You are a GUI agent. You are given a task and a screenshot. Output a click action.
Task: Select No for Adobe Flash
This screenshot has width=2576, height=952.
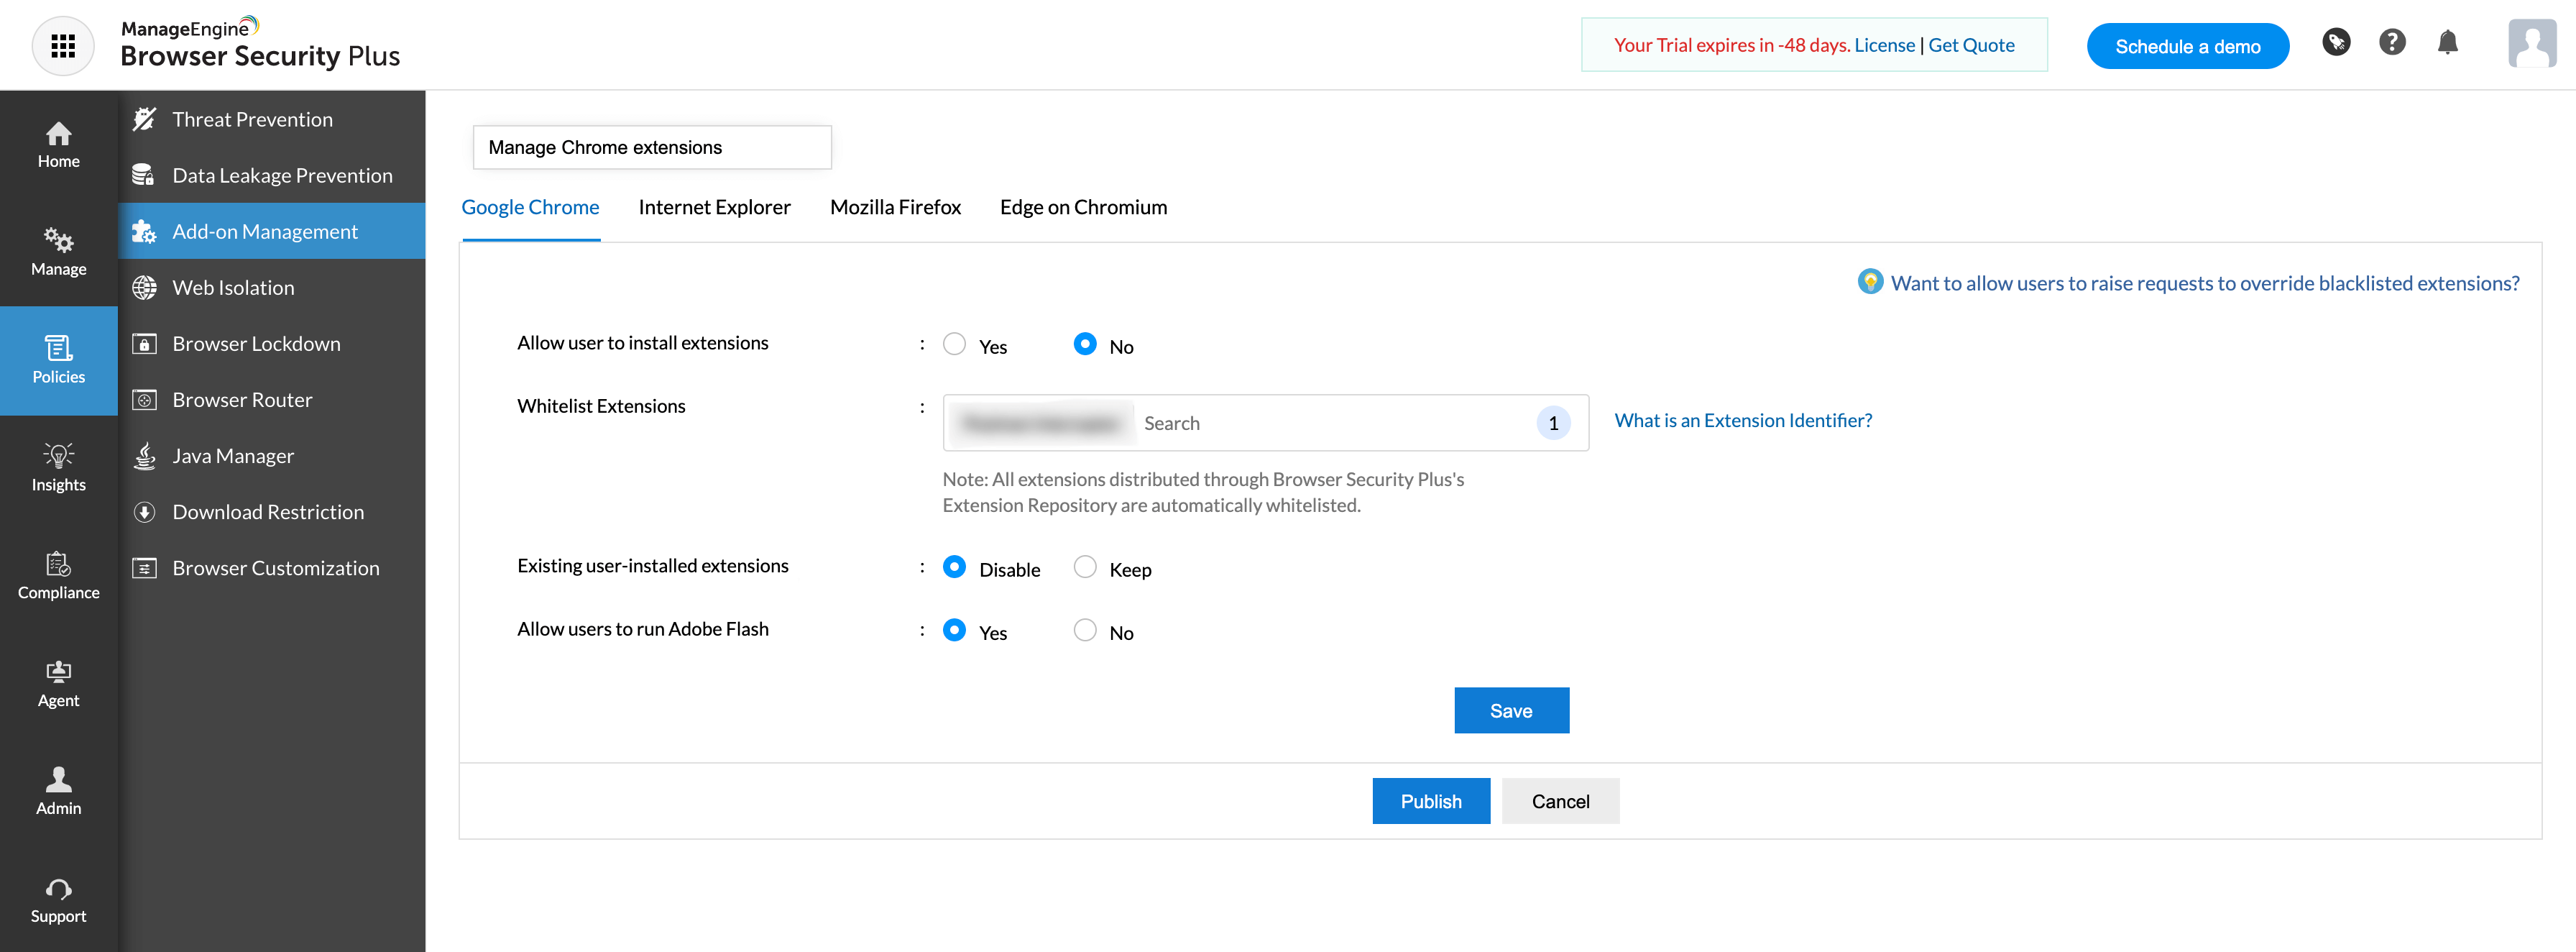(1084, 630)
